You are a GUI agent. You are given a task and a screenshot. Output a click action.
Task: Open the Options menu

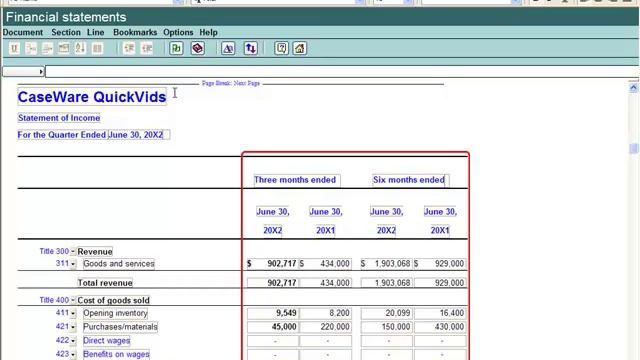(178, 32)
